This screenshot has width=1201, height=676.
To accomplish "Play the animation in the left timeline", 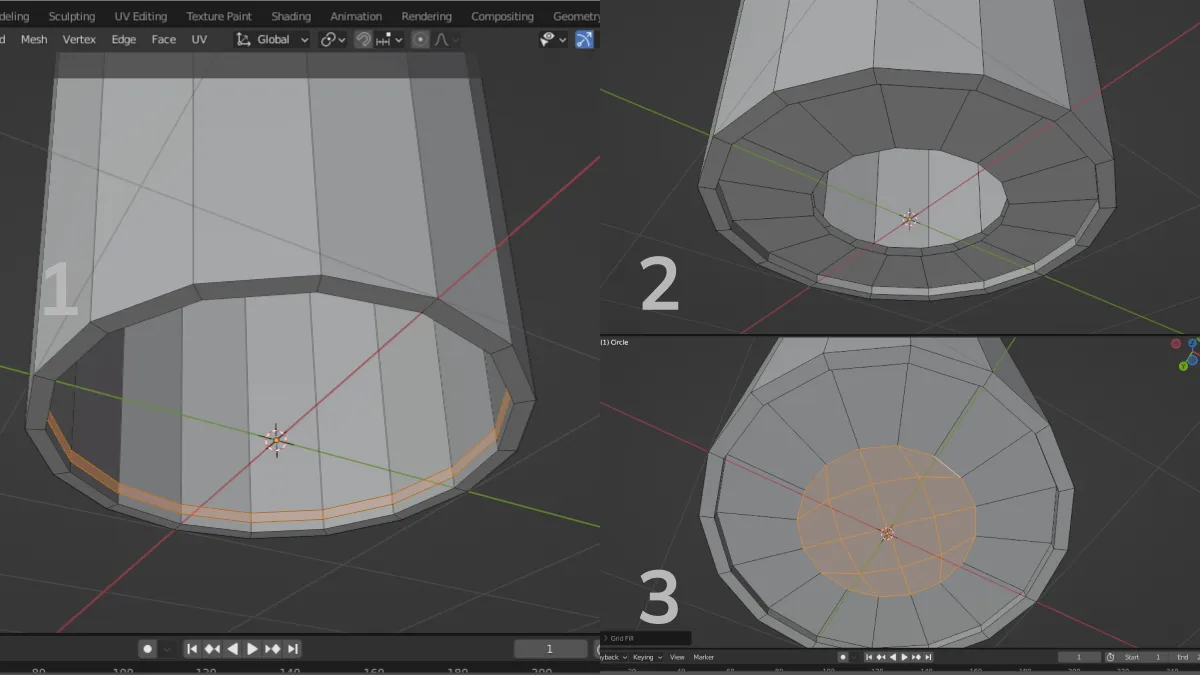I will tap(252, 649).
